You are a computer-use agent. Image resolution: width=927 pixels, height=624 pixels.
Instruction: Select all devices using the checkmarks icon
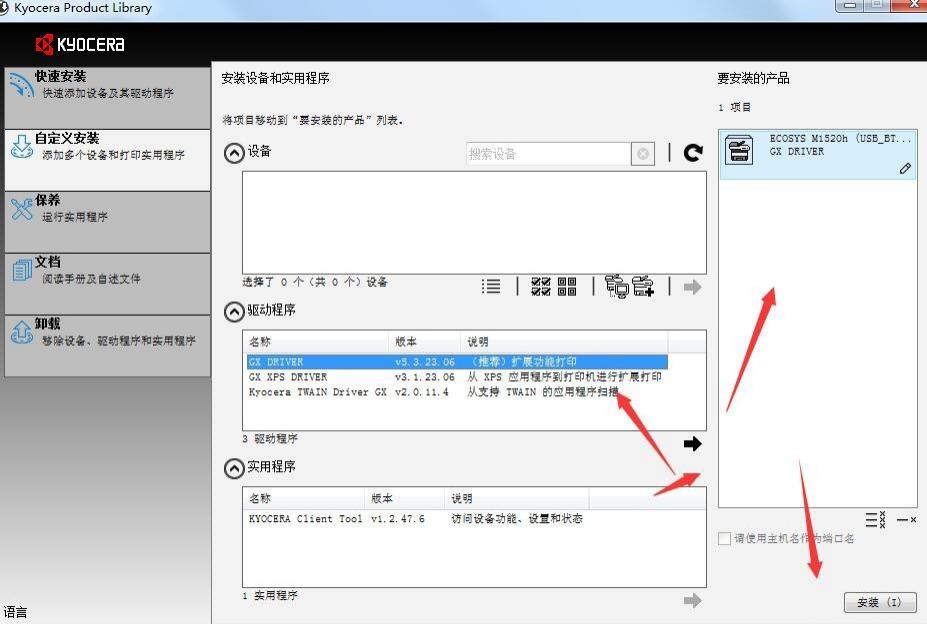coord(540,286)
